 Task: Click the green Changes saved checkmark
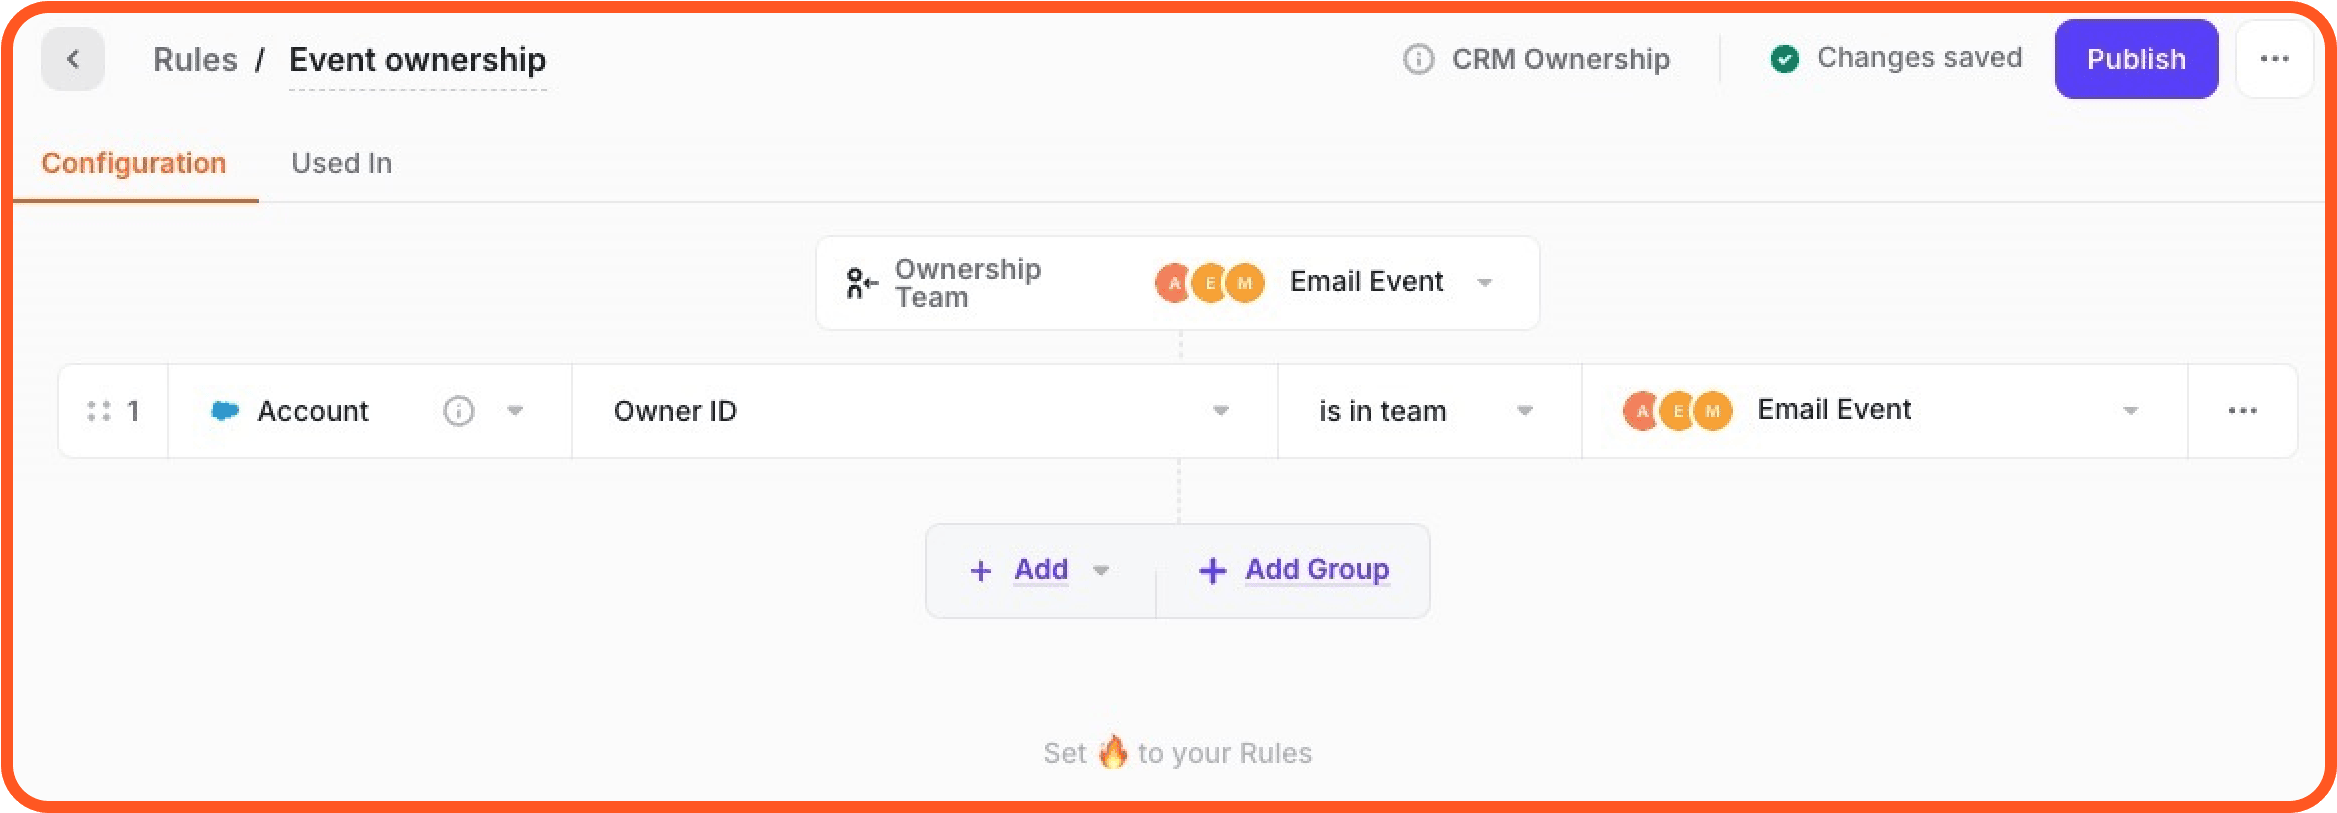[x=1784, y=59]
